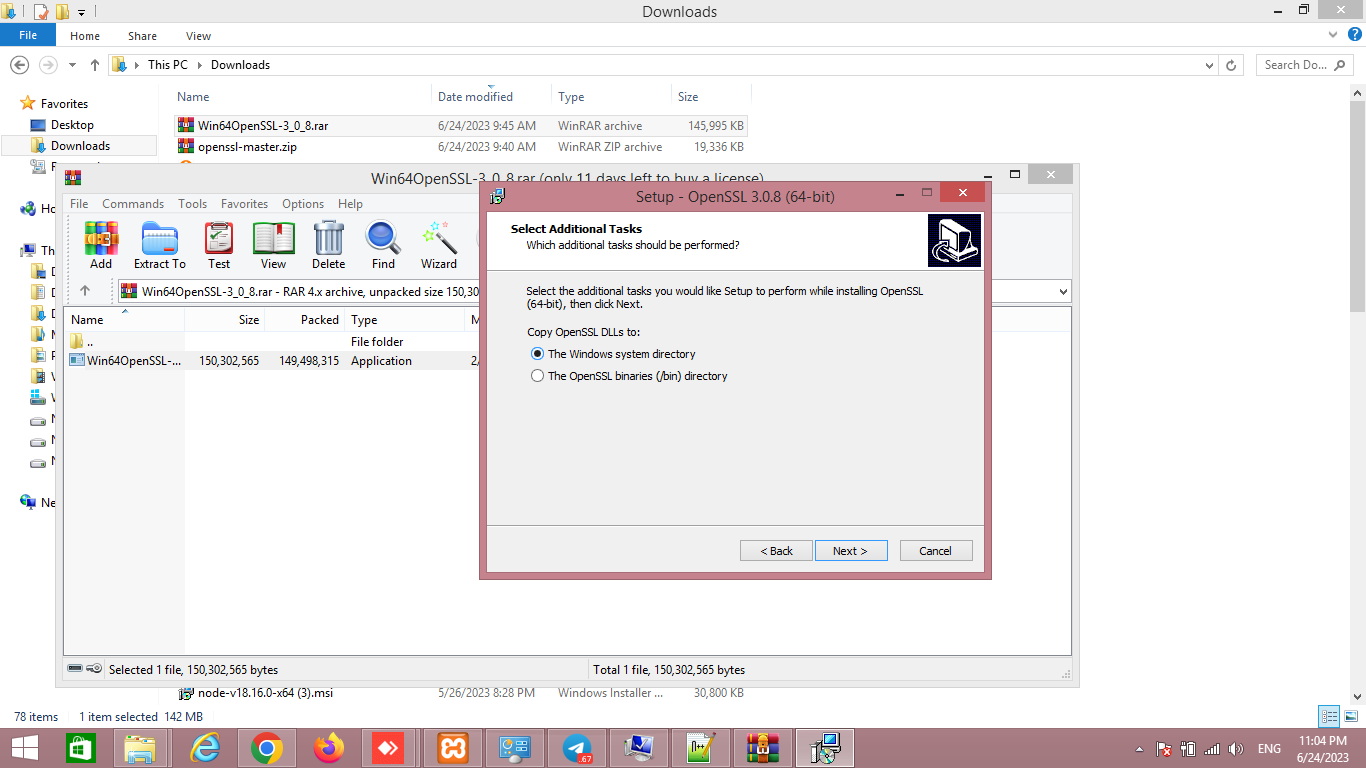Expand WinRAR archive path dropdown
Image resolution: width=1366 pixels, height=768 pixels.
[x=1062, y=292]
